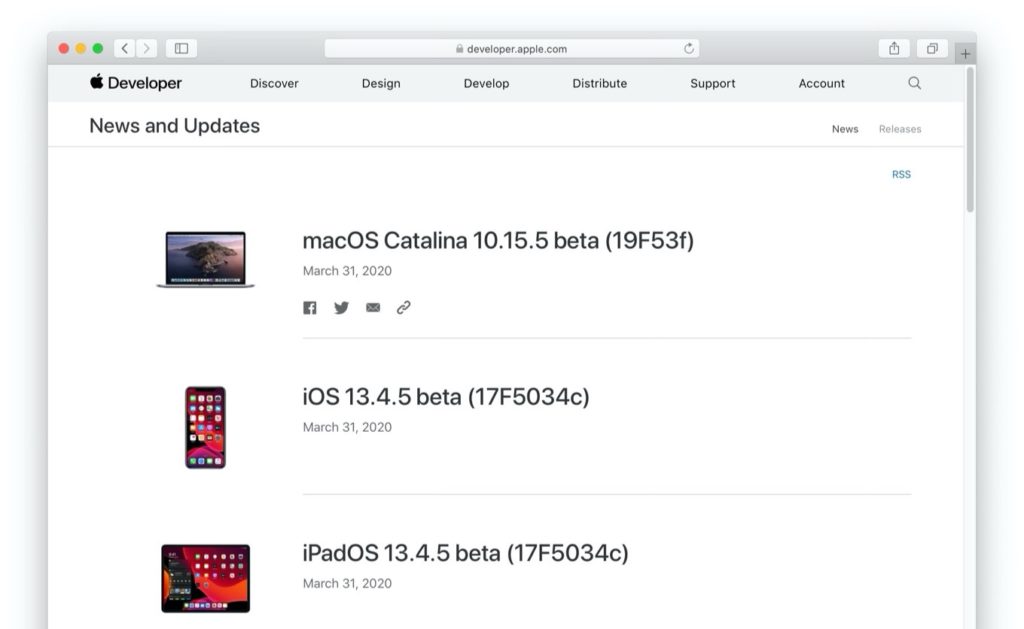Click Safari's Share toolbar button
The width and height of the screenshot is (1024, 629).
(894, 48)
